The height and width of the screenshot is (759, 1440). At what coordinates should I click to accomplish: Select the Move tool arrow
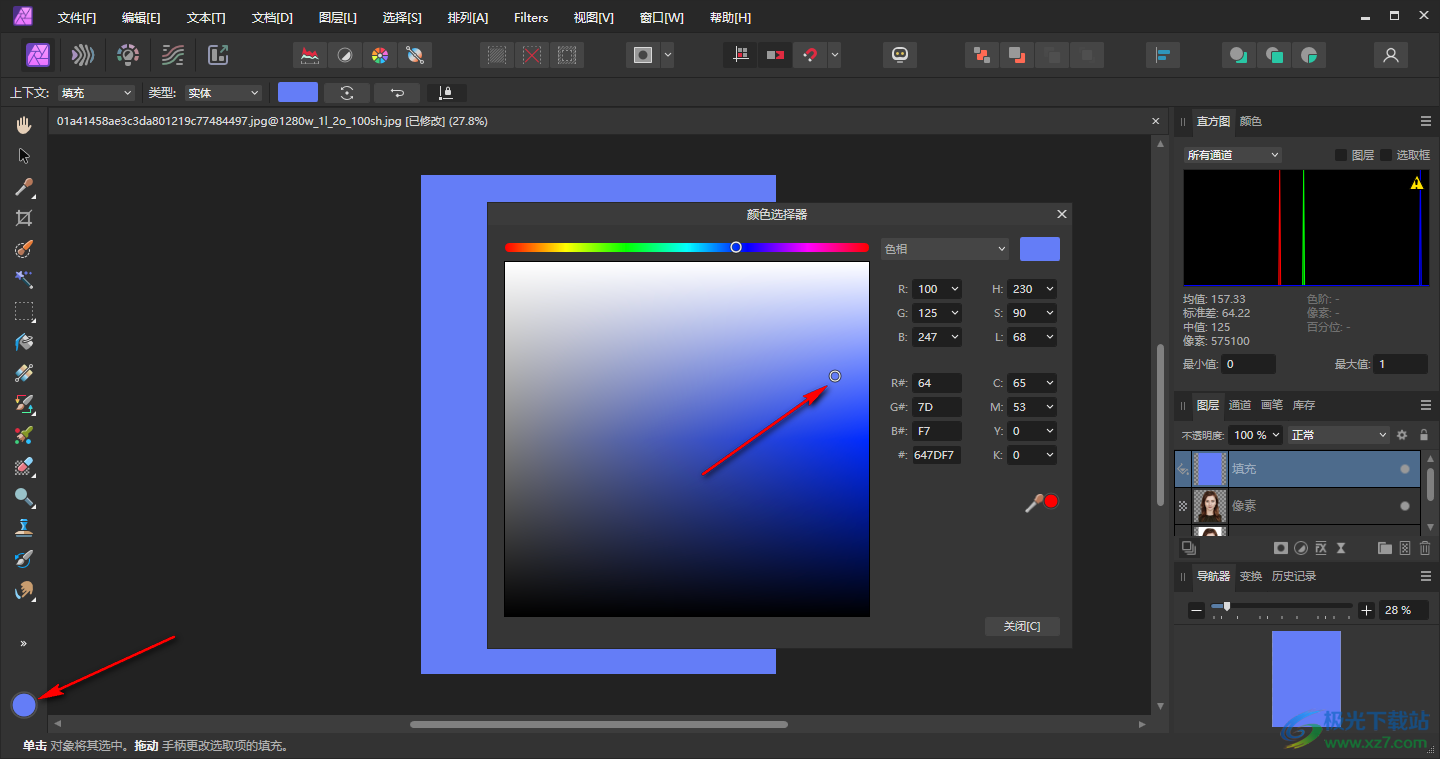pyautogui.click(x=24, y=156)
